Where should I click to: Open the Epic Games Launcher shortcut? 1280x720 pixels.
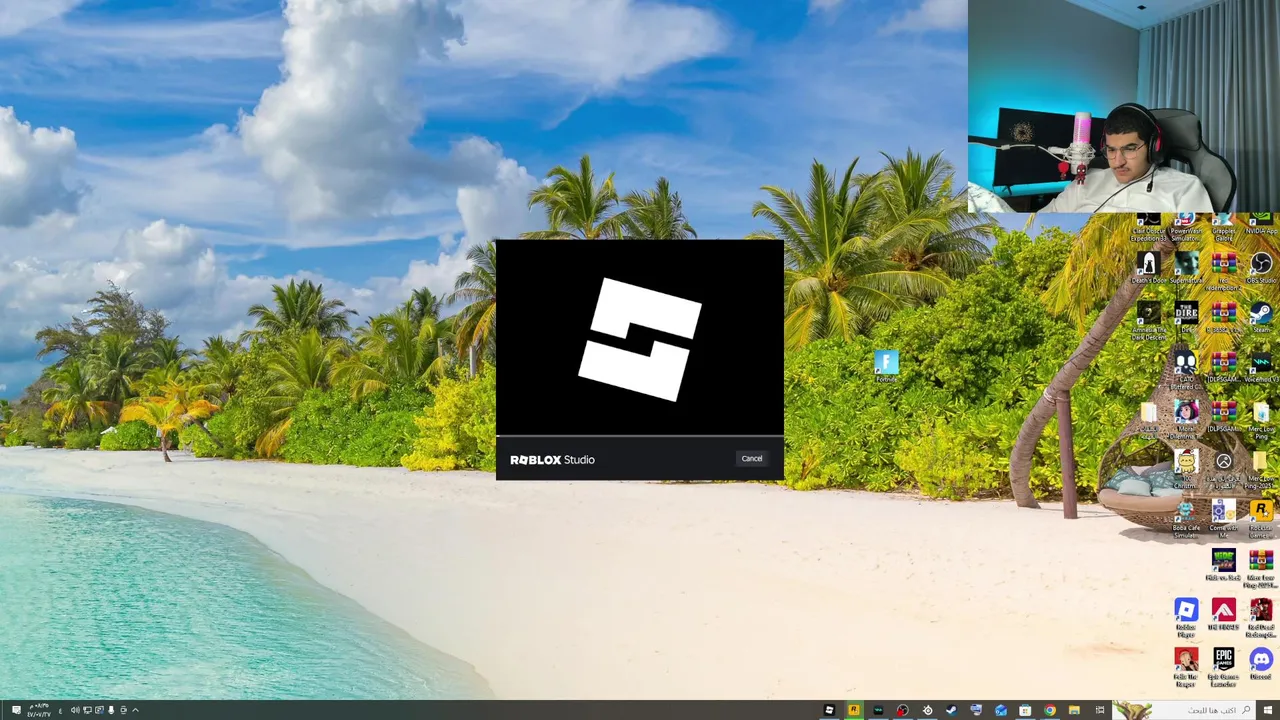1223,667
